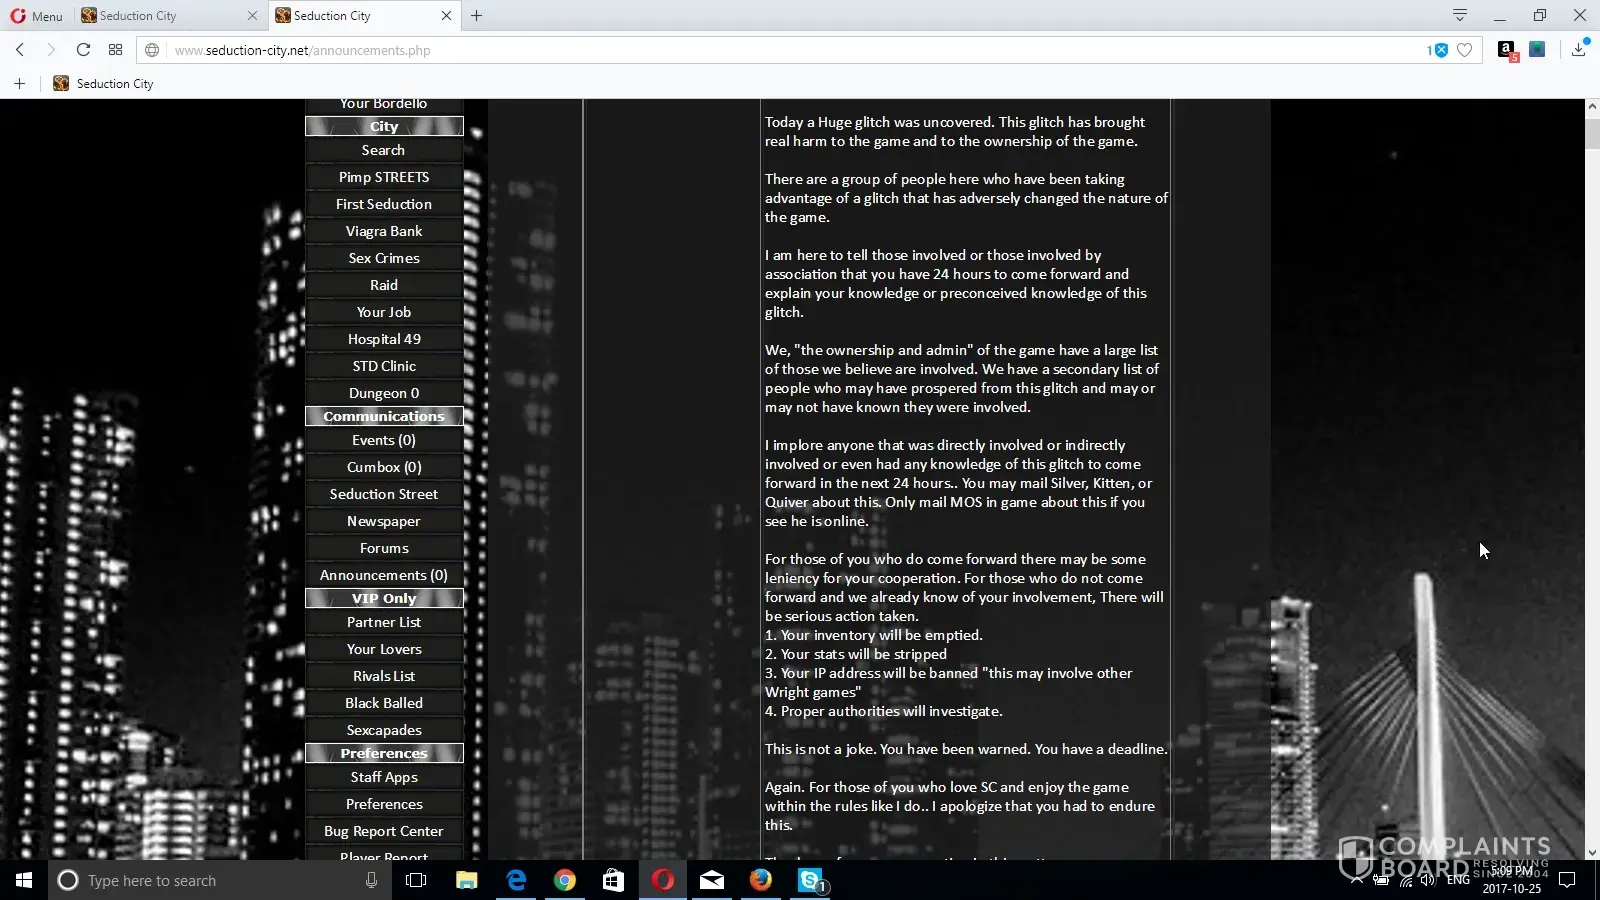The width and height of the screenshot is (1600, 900).
Task: Open the Opera Menu button
Action: click(37, 16)
